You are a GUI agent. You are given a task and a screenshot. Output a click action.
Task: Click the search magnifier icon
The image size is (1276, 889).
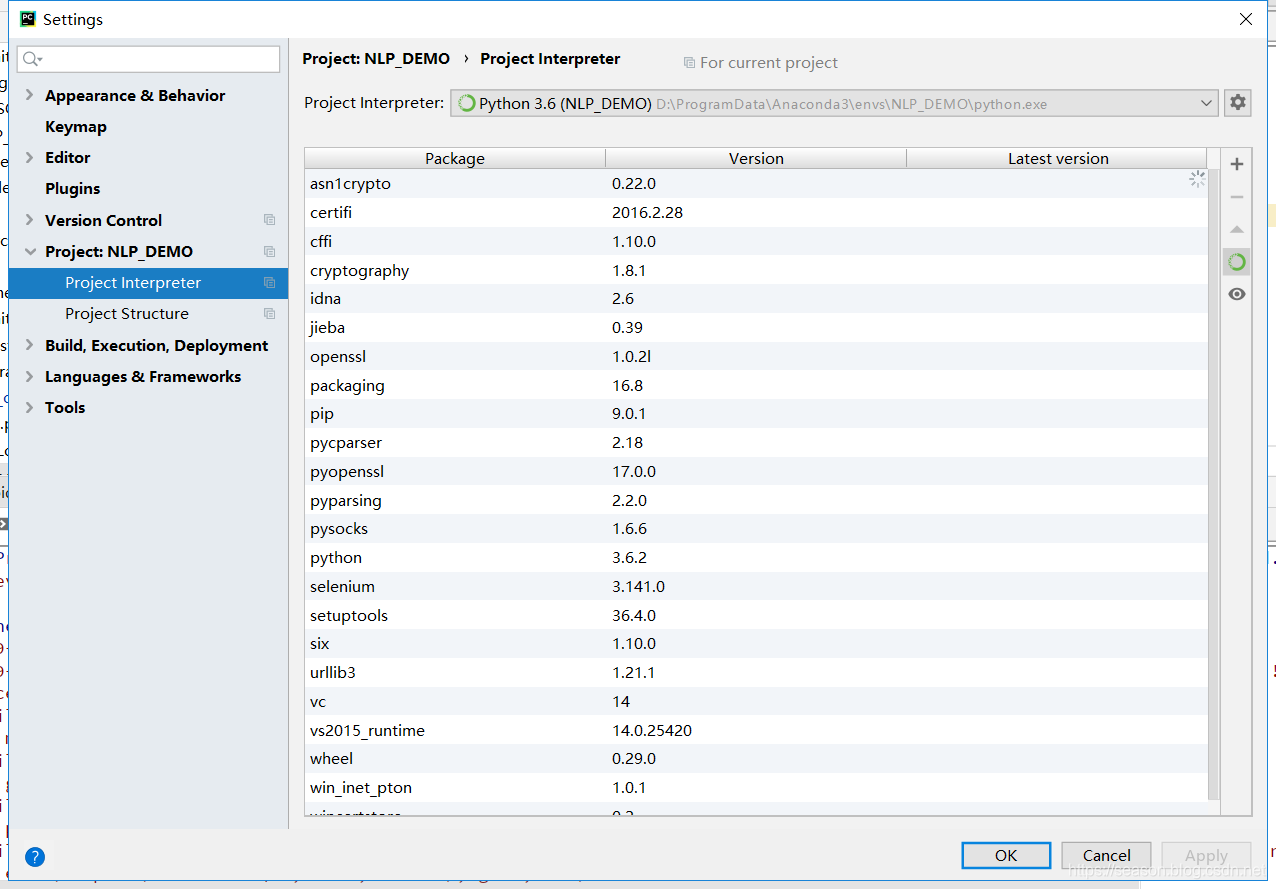coord(32,59)
